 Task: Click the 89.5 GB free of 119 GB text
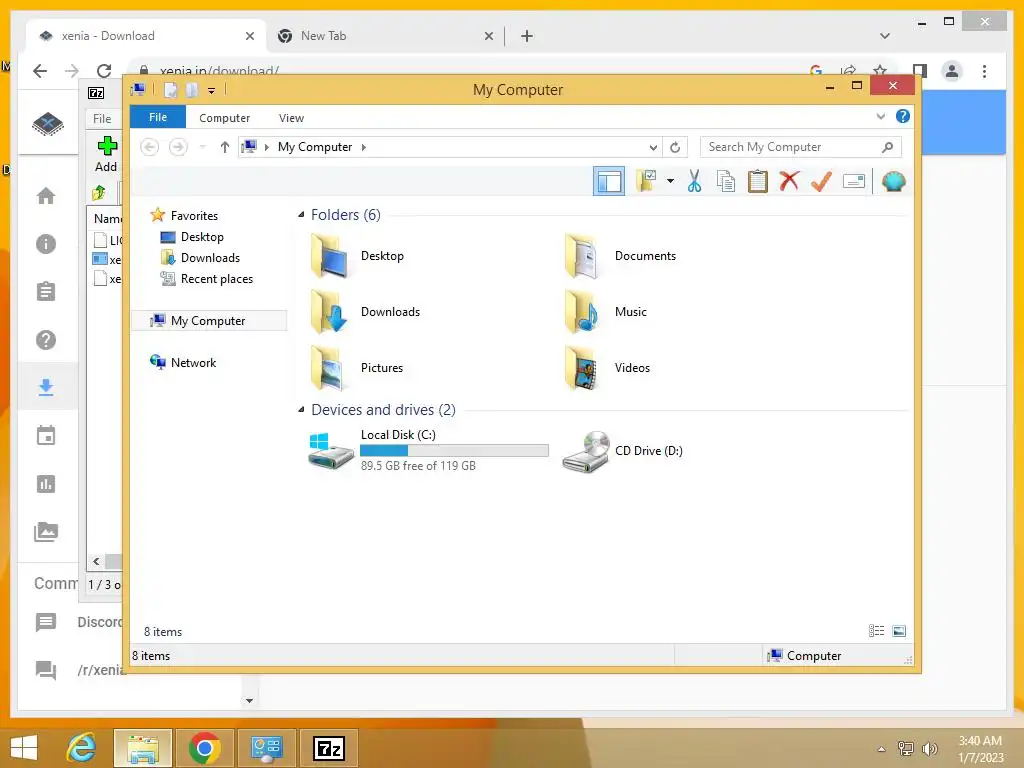tap(418, 466)
